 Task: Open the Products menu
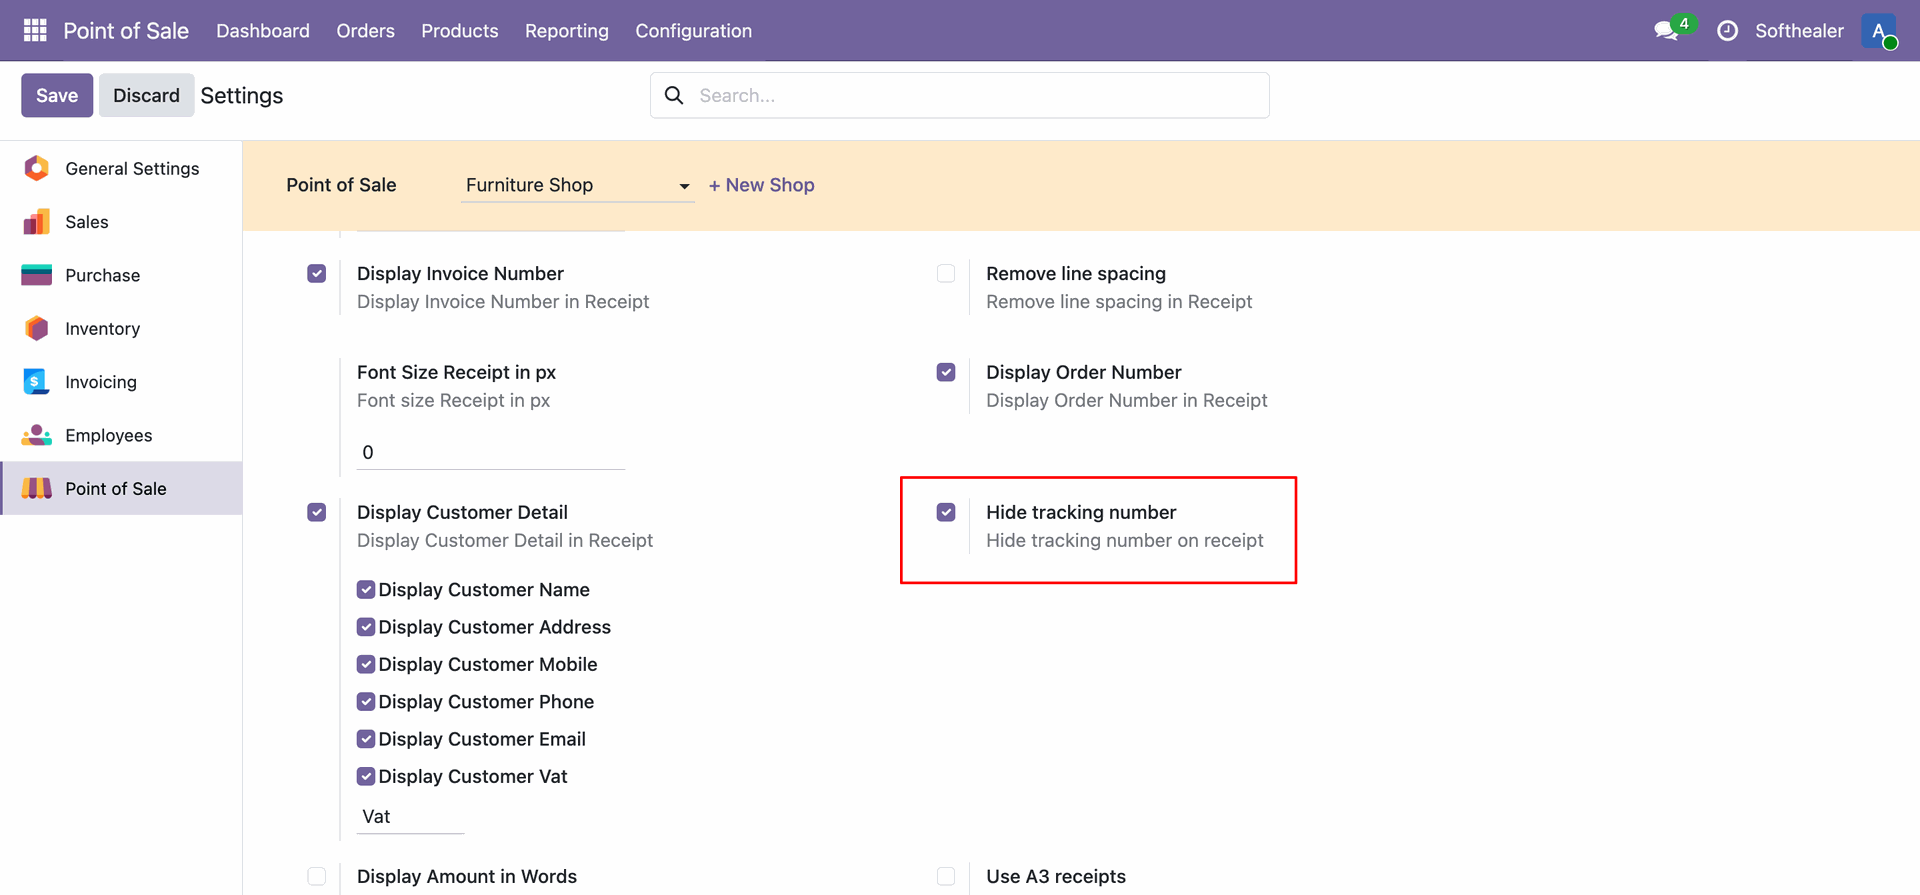coord(460,31)
